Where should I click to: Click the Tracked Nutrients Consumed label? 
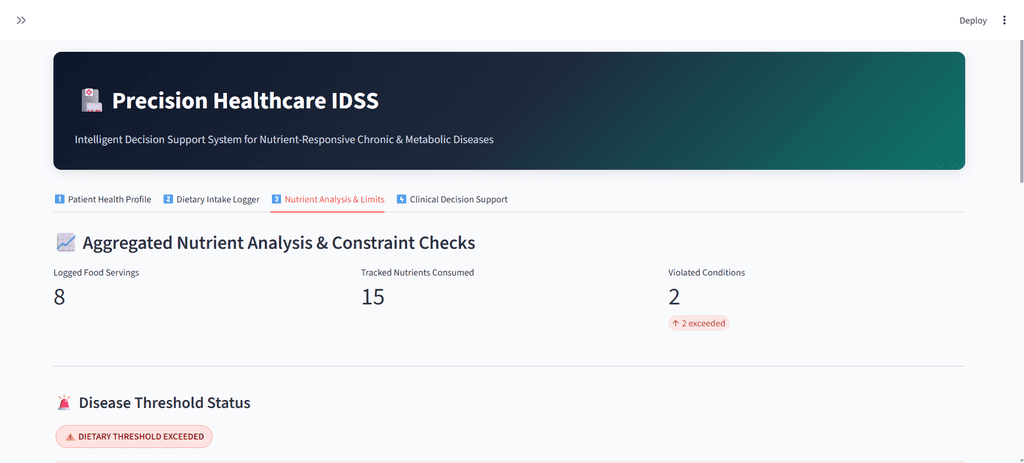point(417,272)
